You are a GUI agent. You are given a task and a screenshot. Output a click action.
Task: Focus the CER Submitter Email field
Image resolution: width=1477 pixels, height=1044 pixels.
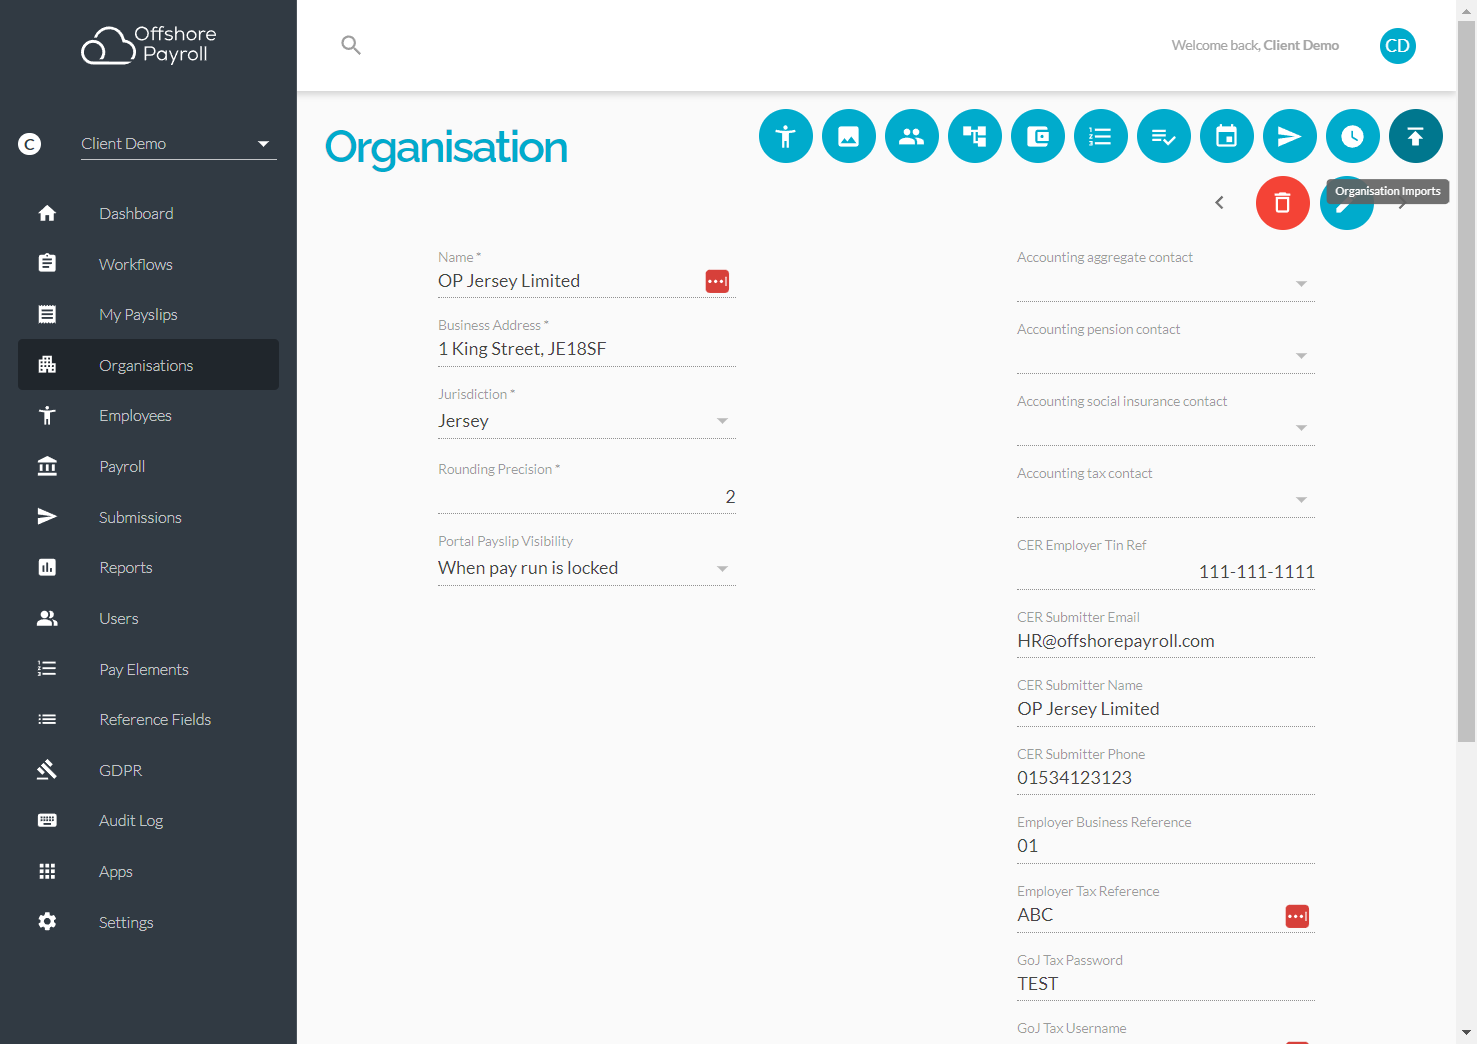point(1166,641)
